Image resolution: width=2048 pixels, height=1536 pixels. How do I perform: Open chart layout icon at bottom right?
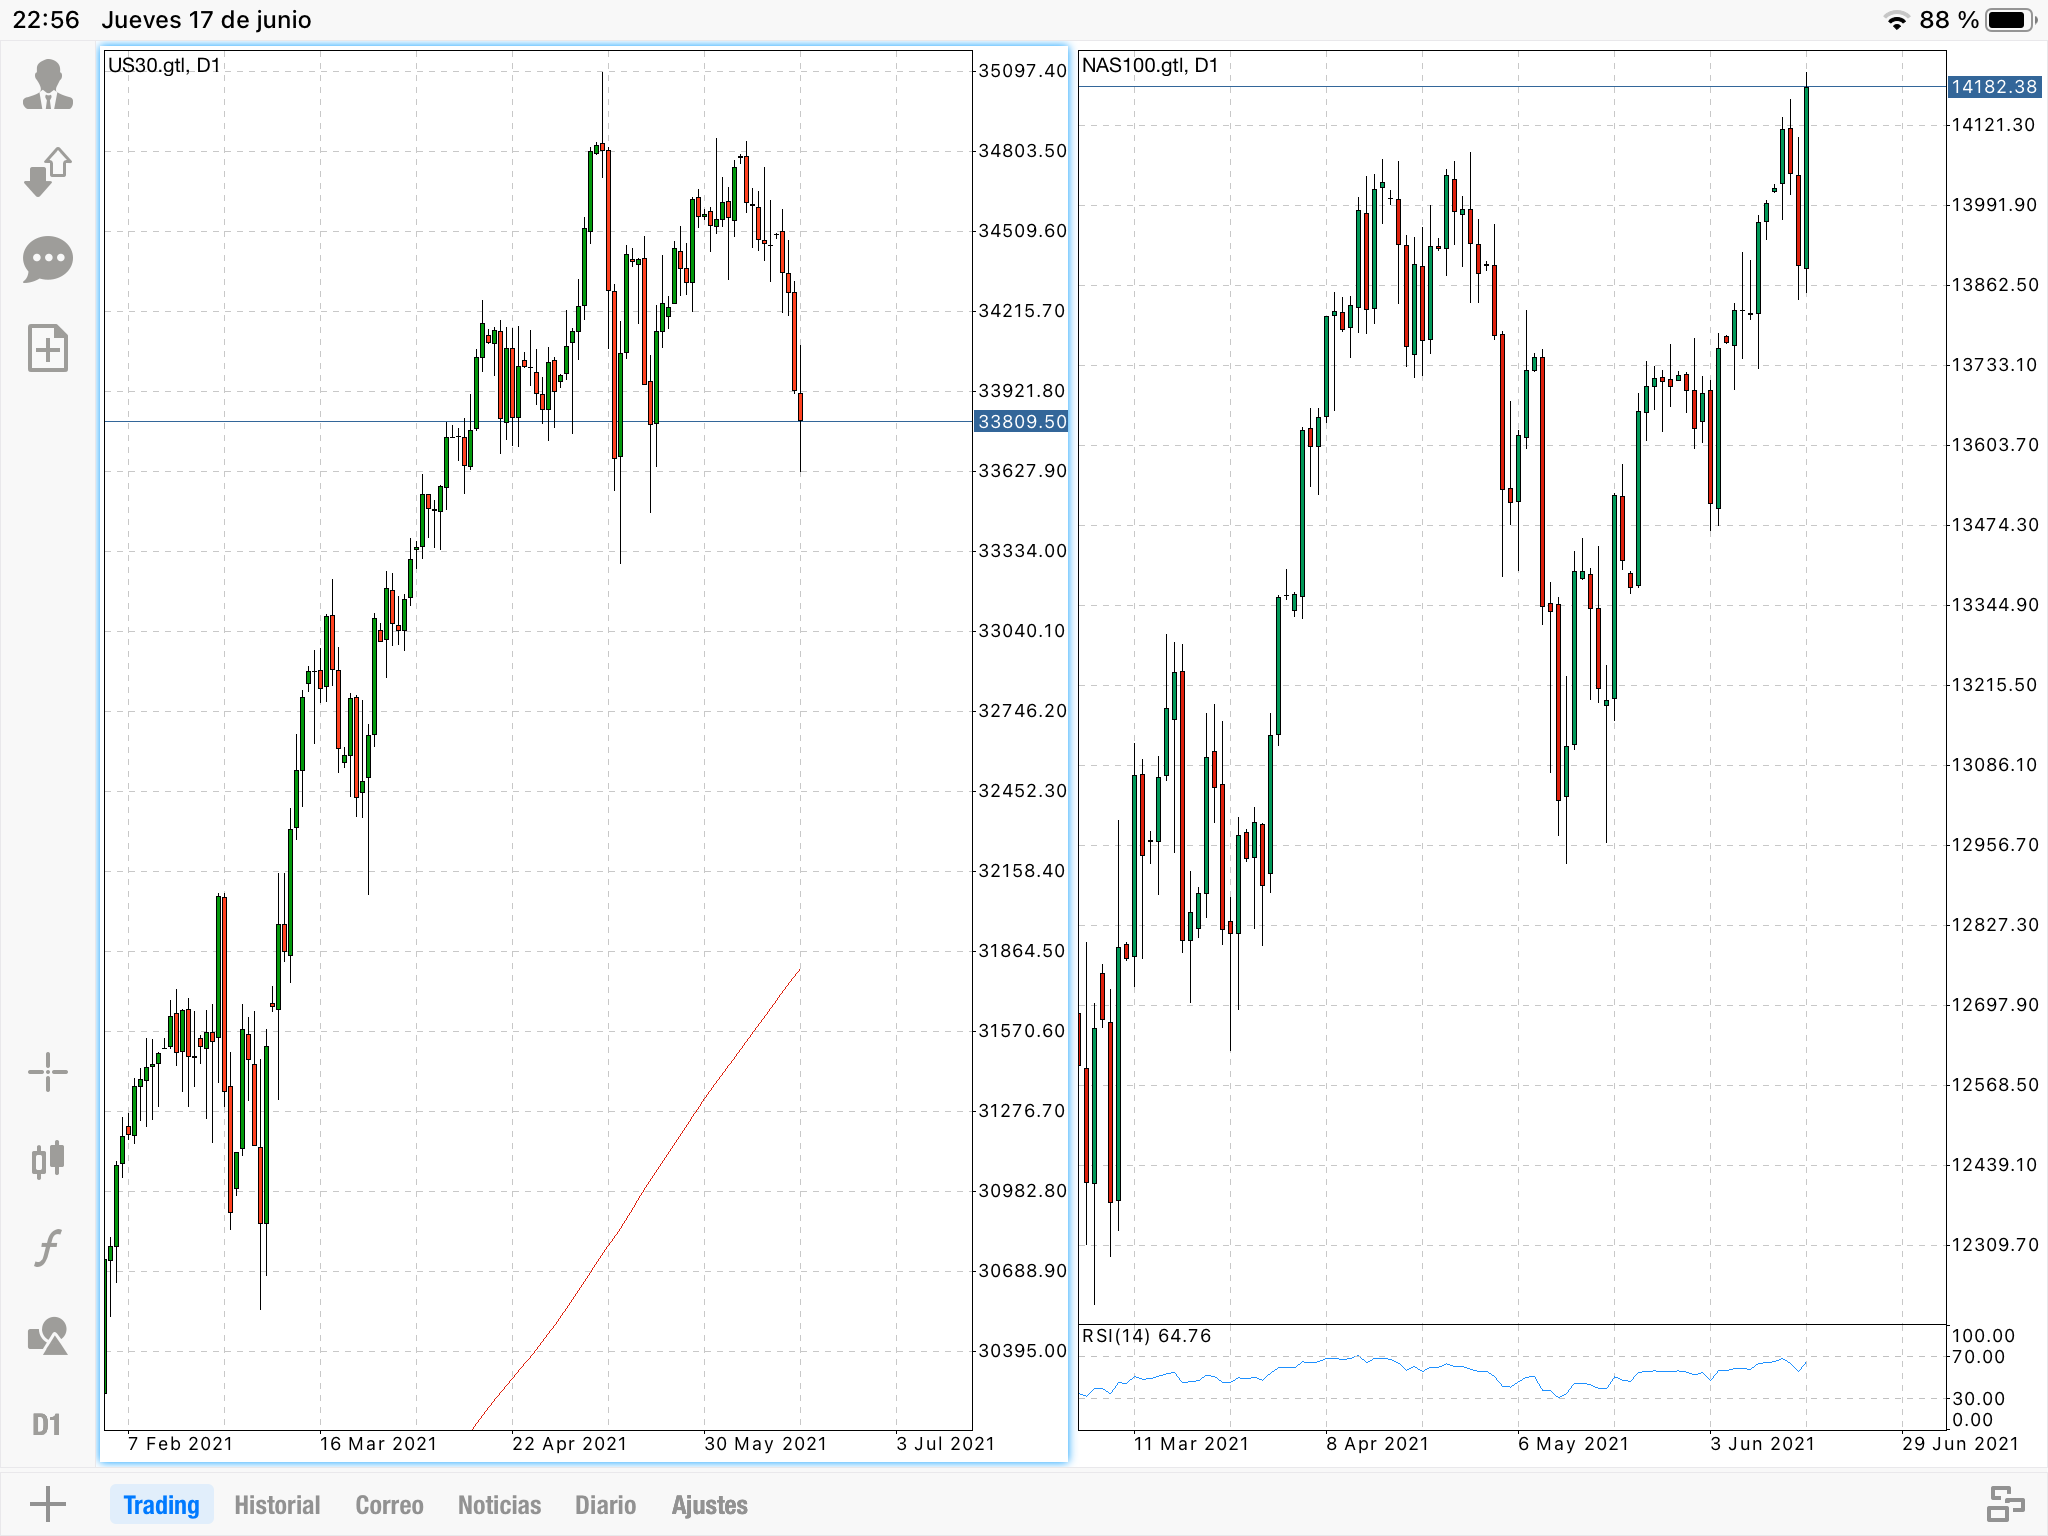pyautogui.click(x=2004, y=1504)
